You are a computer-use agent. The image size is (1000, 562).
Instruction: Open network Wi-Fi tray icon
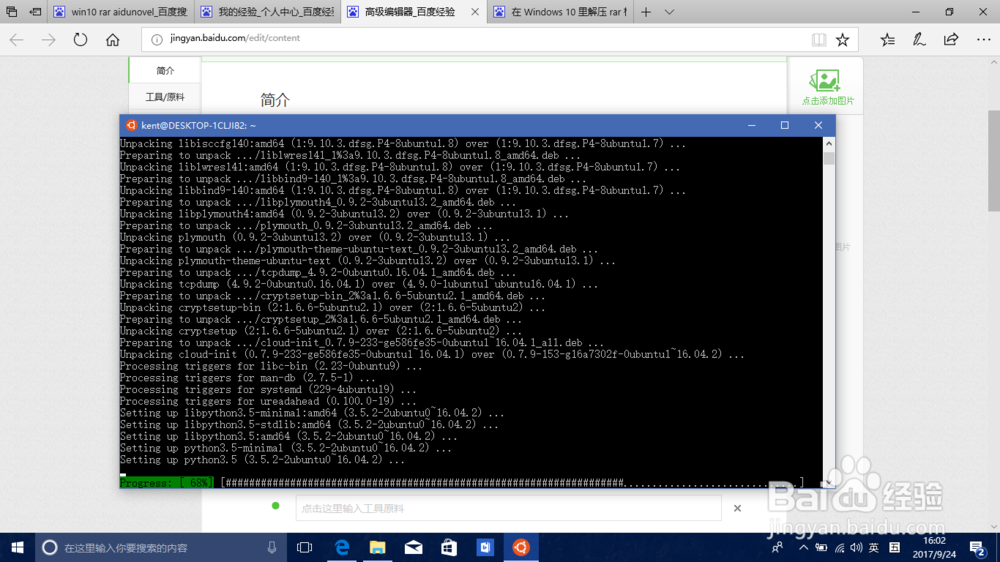839,547
